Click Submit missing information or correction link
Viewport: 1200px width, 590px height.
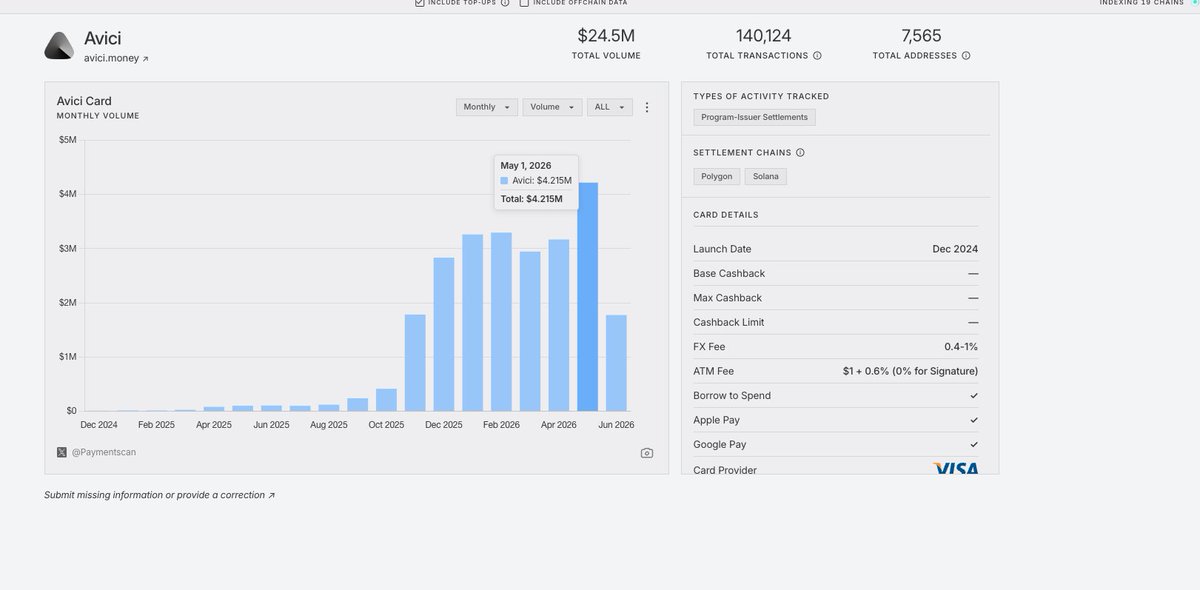coord(159,495)
